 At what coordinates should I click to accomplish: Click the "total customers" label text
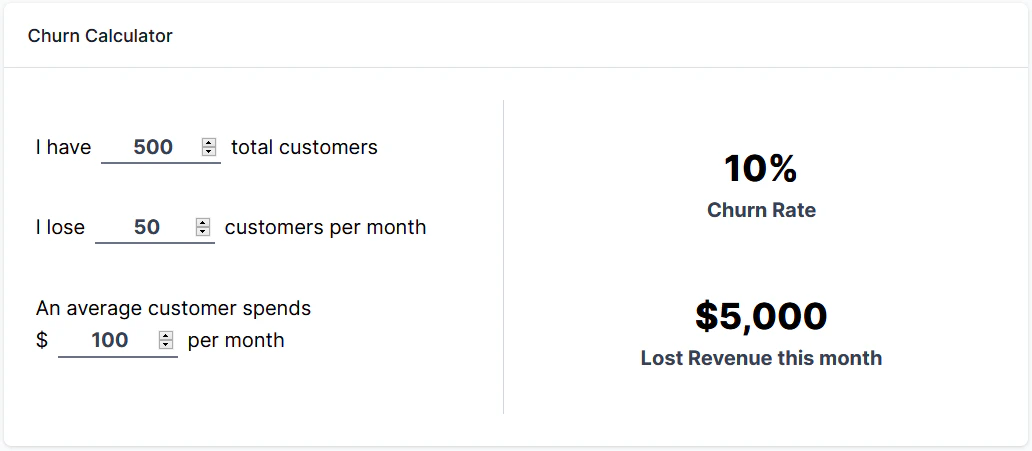[304, 147]
